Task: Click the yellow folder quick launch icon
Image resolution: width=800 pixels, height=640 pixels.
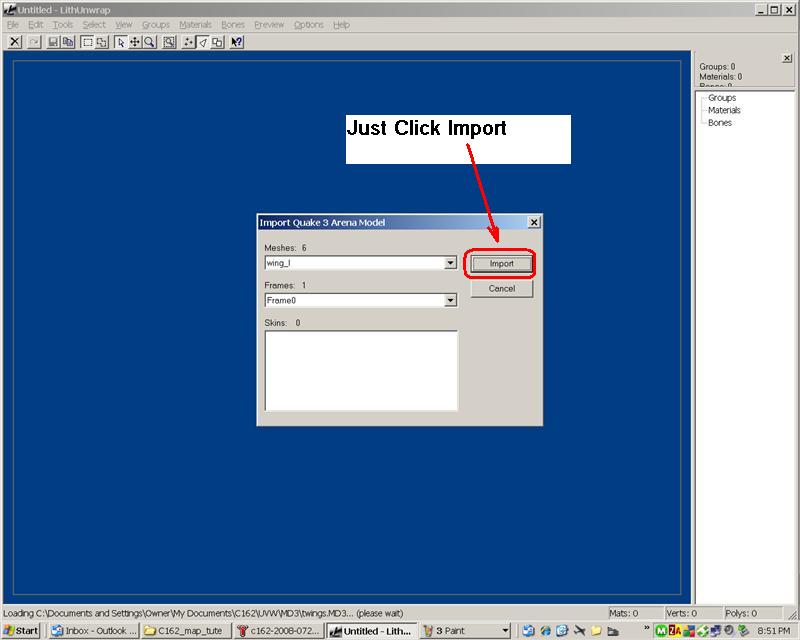Action: point(596,631)
